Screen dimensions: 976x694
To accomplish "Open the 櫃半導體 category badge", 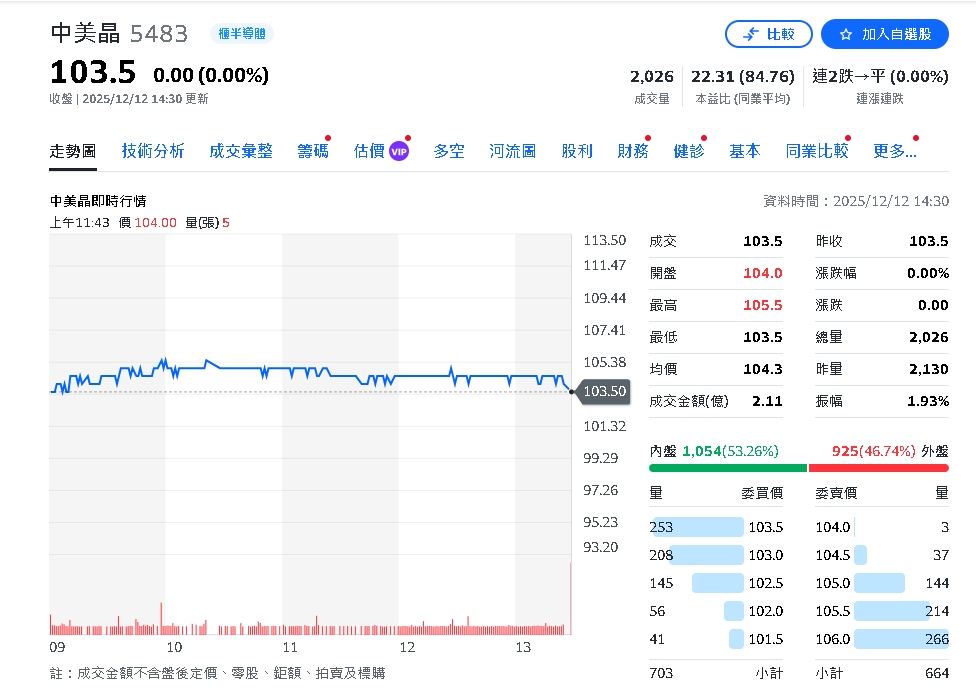I will click(x=242, y=33).
